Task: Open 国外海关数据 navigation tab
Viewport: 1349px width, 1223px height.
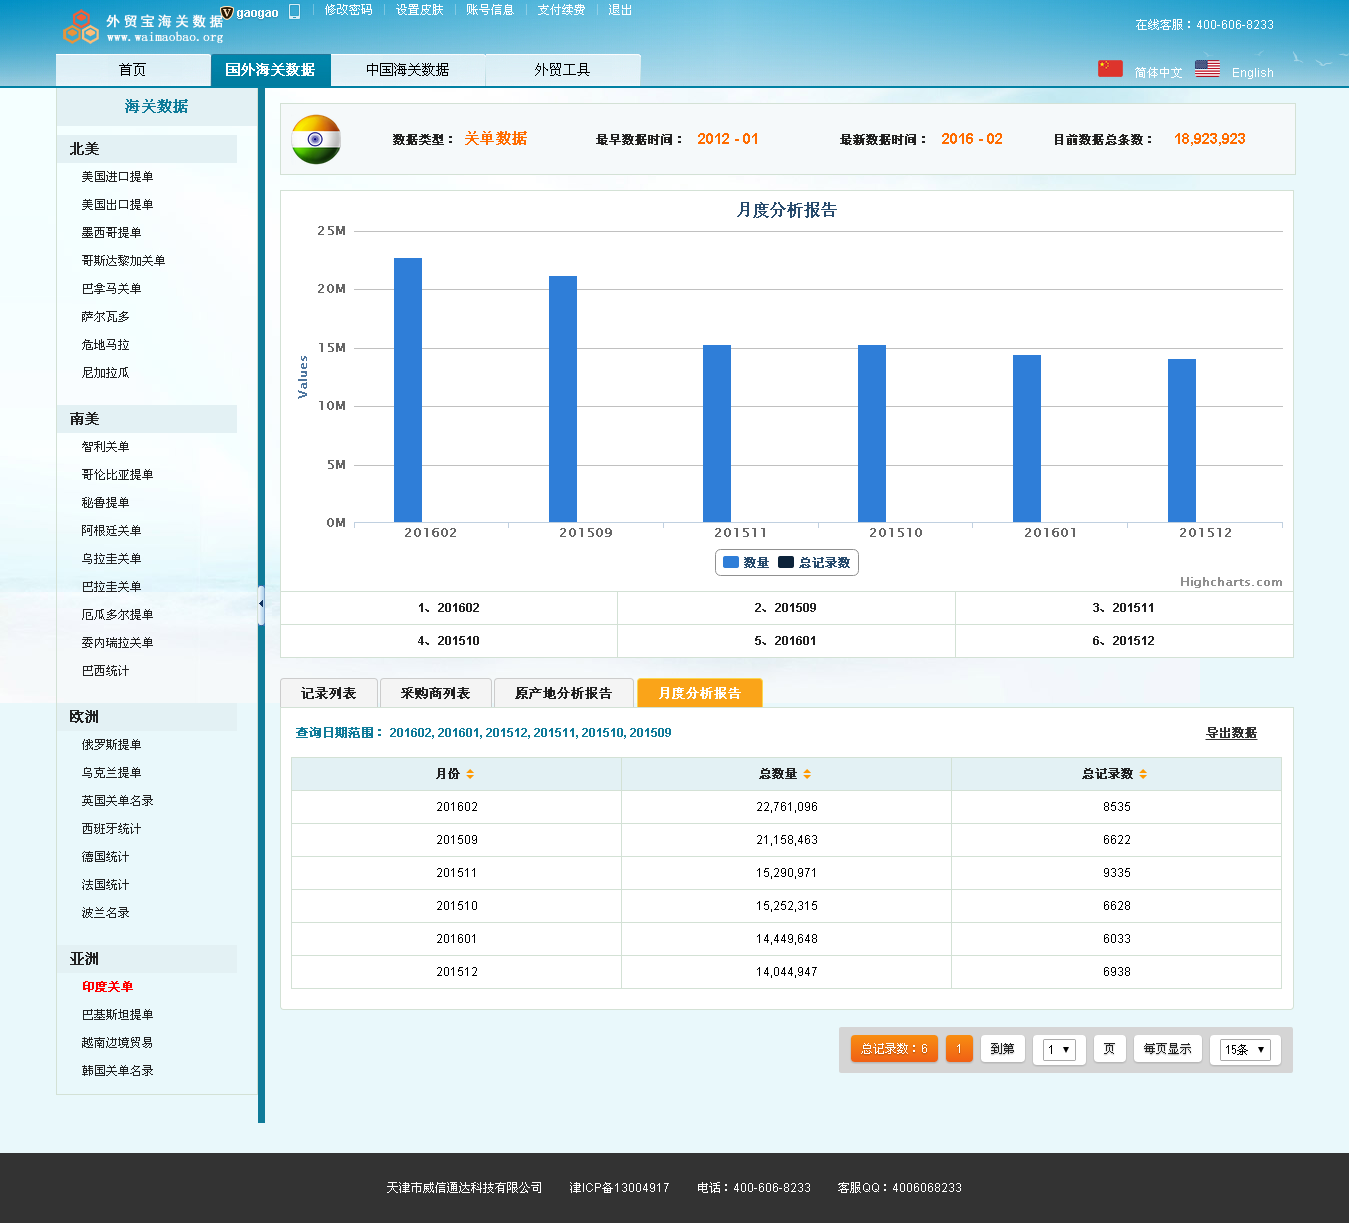Action: pos(270,70)
